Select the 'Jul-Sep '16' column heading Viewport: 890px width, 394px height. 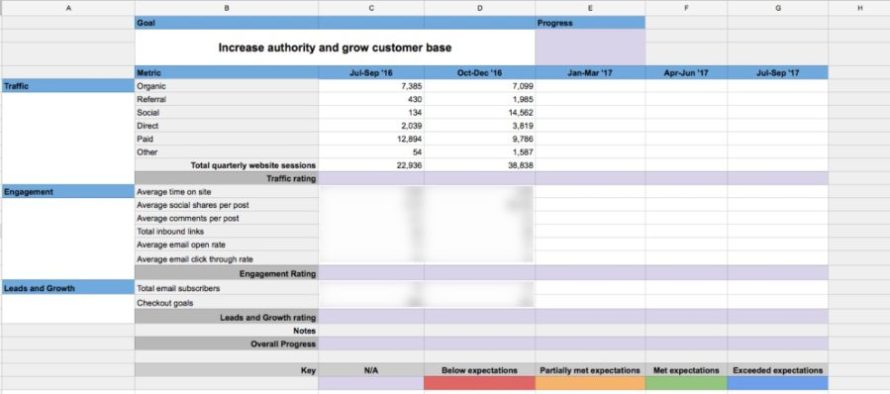pyautogui.click(x=371, y=73)
